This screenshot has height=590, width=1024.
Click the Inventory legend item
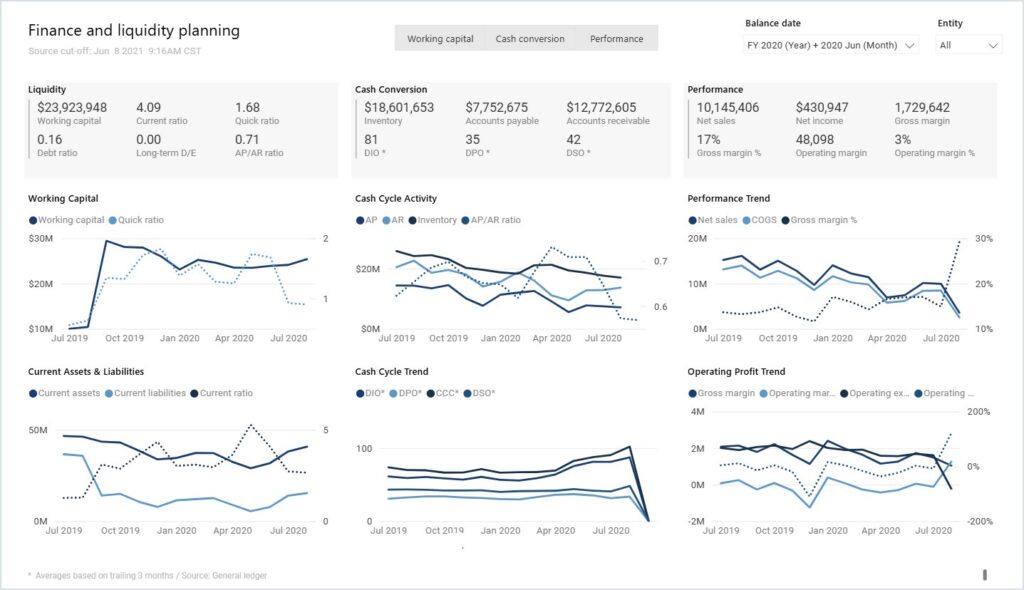pyautogui.click(x=432, y=220)
